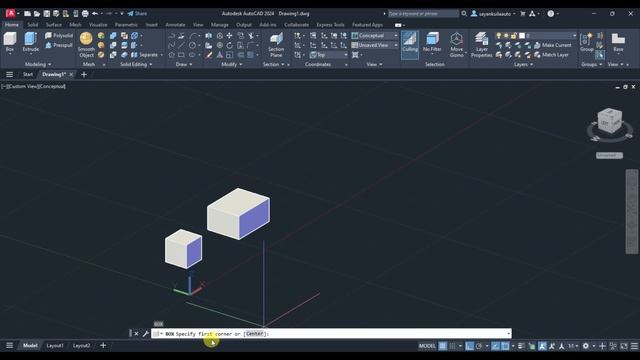Expand the Modify panel
640x360 pixels.
[231, 64]
